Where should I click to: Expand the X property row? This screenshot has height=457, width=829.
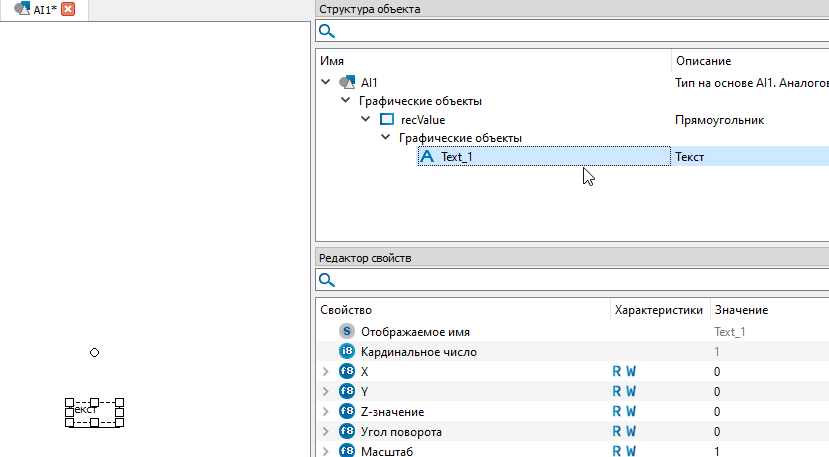pyautogui.click(x=325, y=371)
